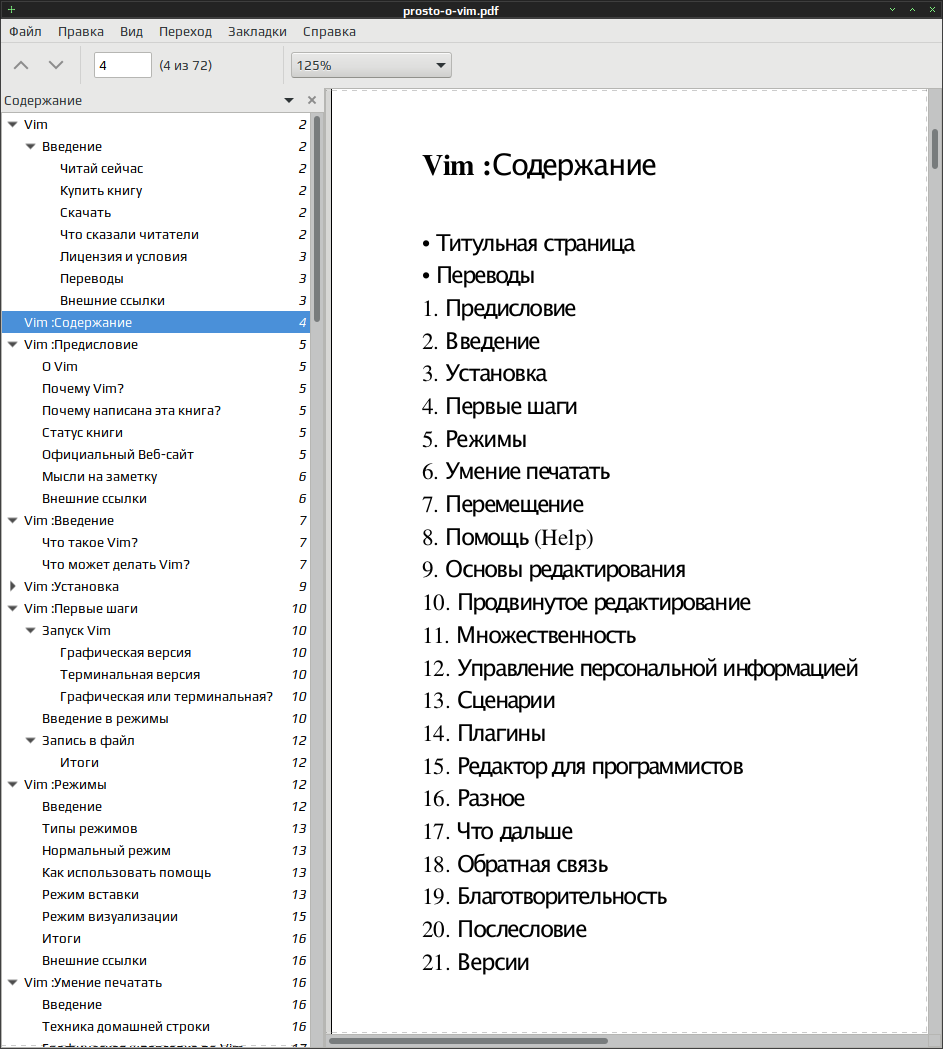This screenshot has height=1049, width=943.
Task: Open the Справка menu
Action: 329,31
